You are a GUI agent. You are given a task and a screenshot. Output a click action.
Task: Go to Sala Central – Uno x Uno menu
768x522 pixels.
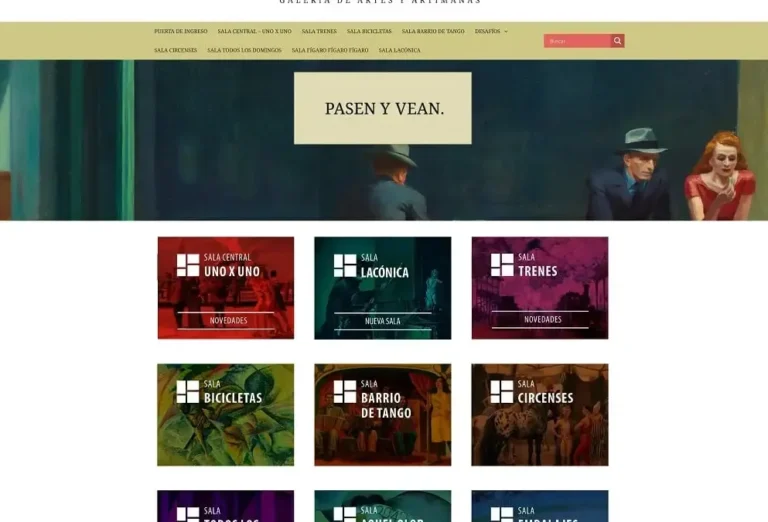tap(254, 31)
